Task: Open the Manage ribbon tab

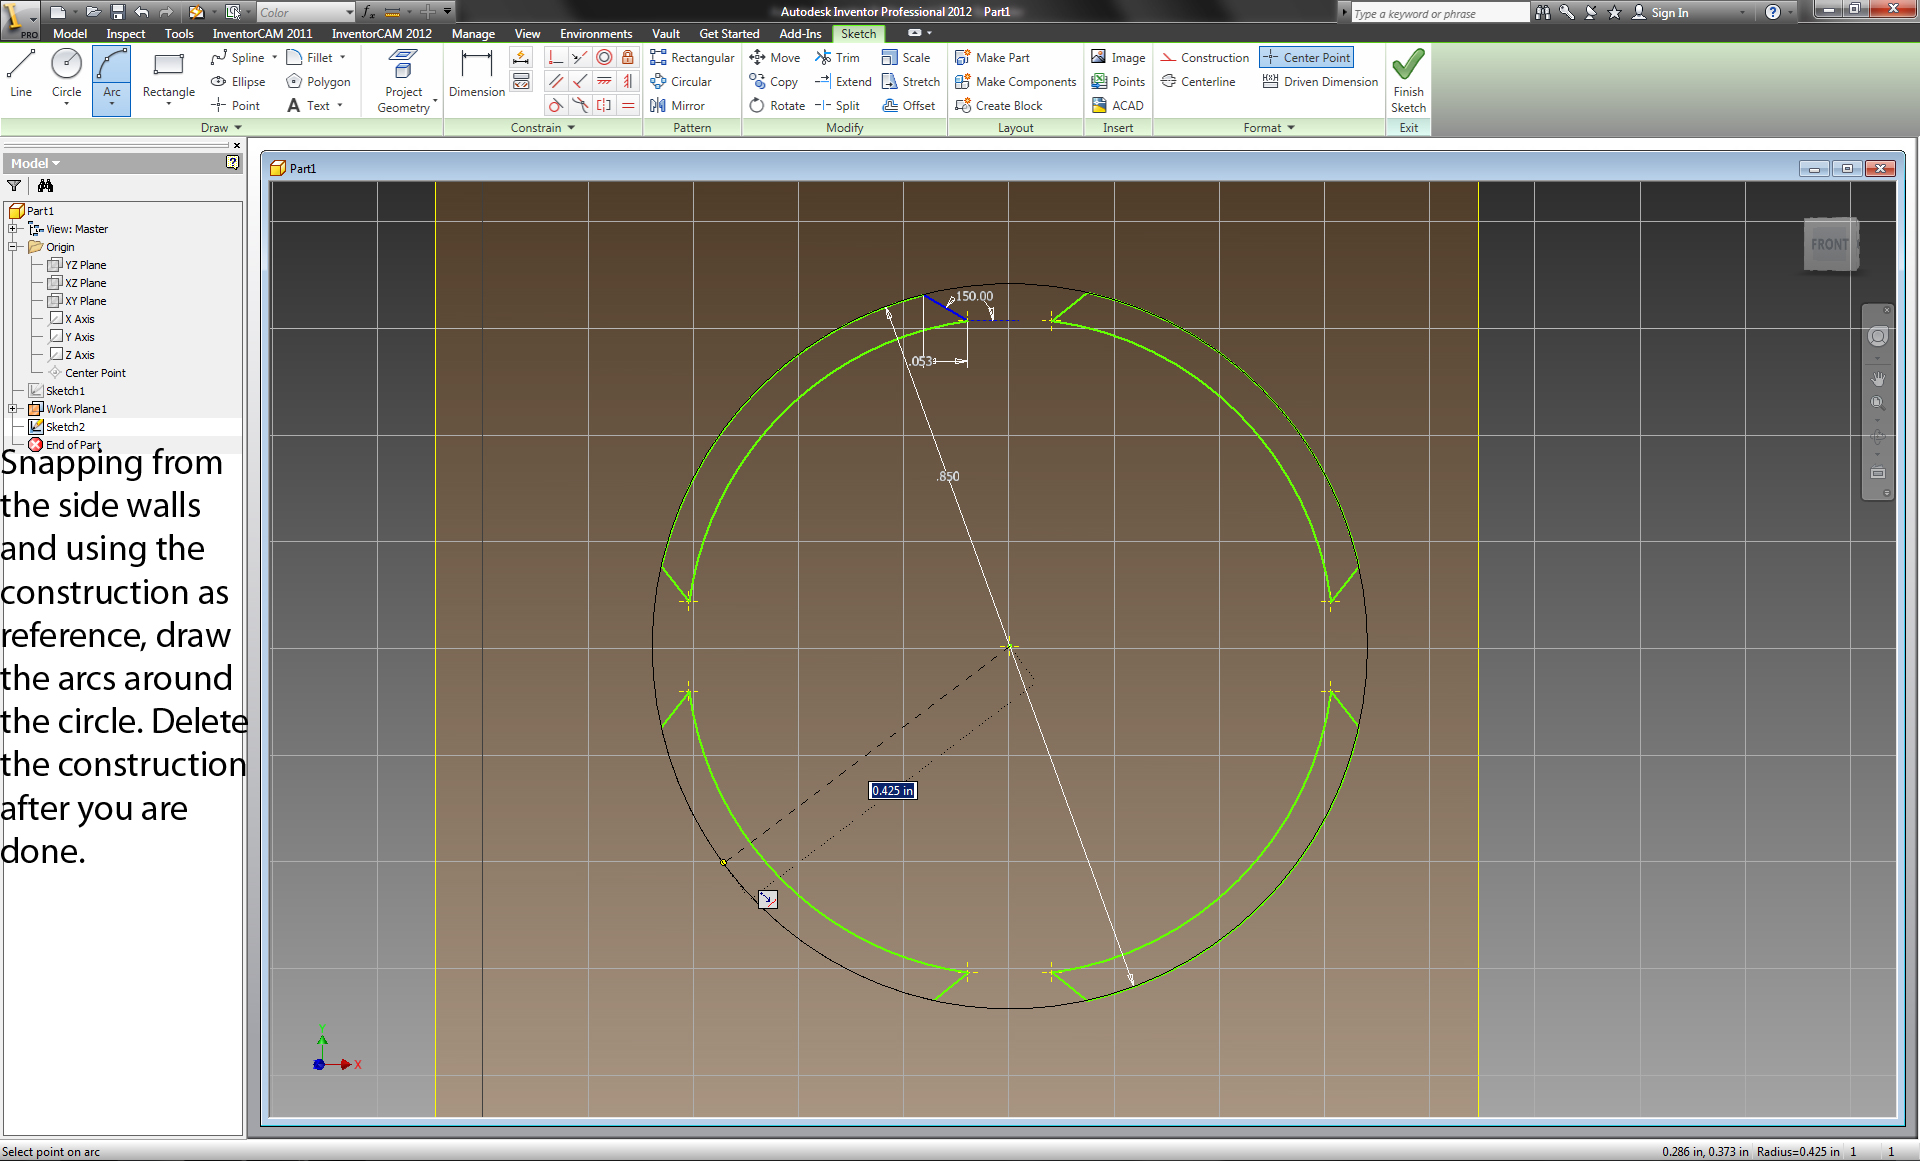Action: 473,34
